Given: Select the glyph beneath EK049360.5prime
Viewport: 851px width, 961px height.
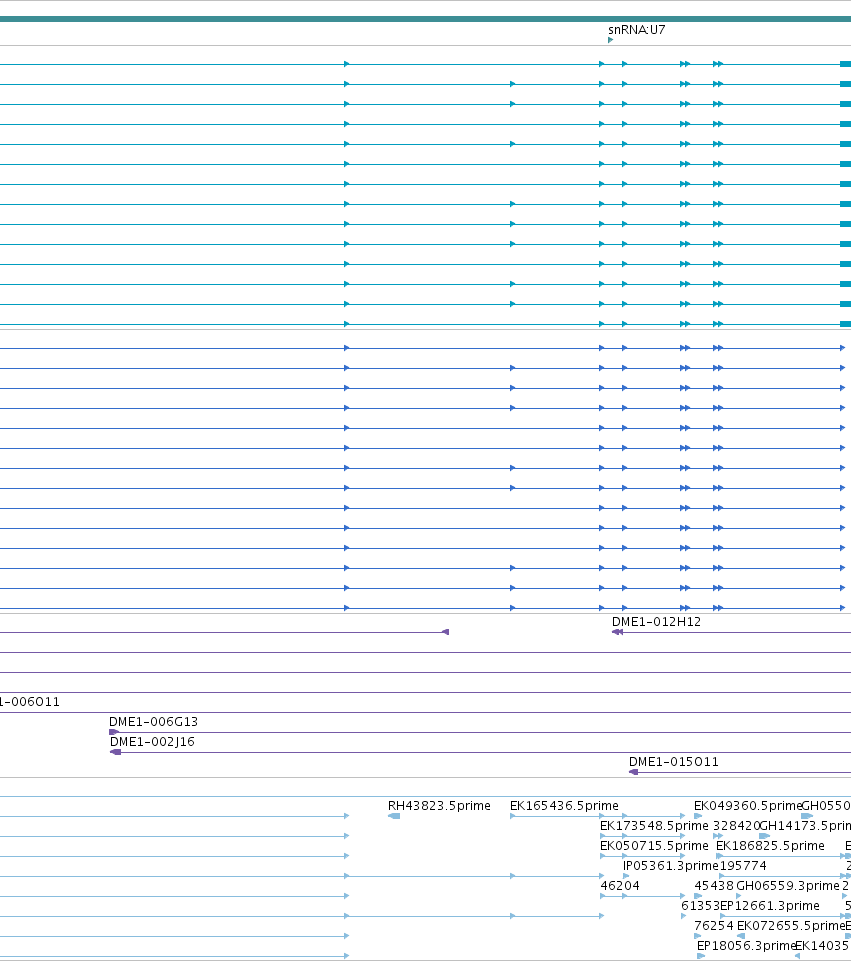Looking at the screenshot, I should [x=698, y=816].
